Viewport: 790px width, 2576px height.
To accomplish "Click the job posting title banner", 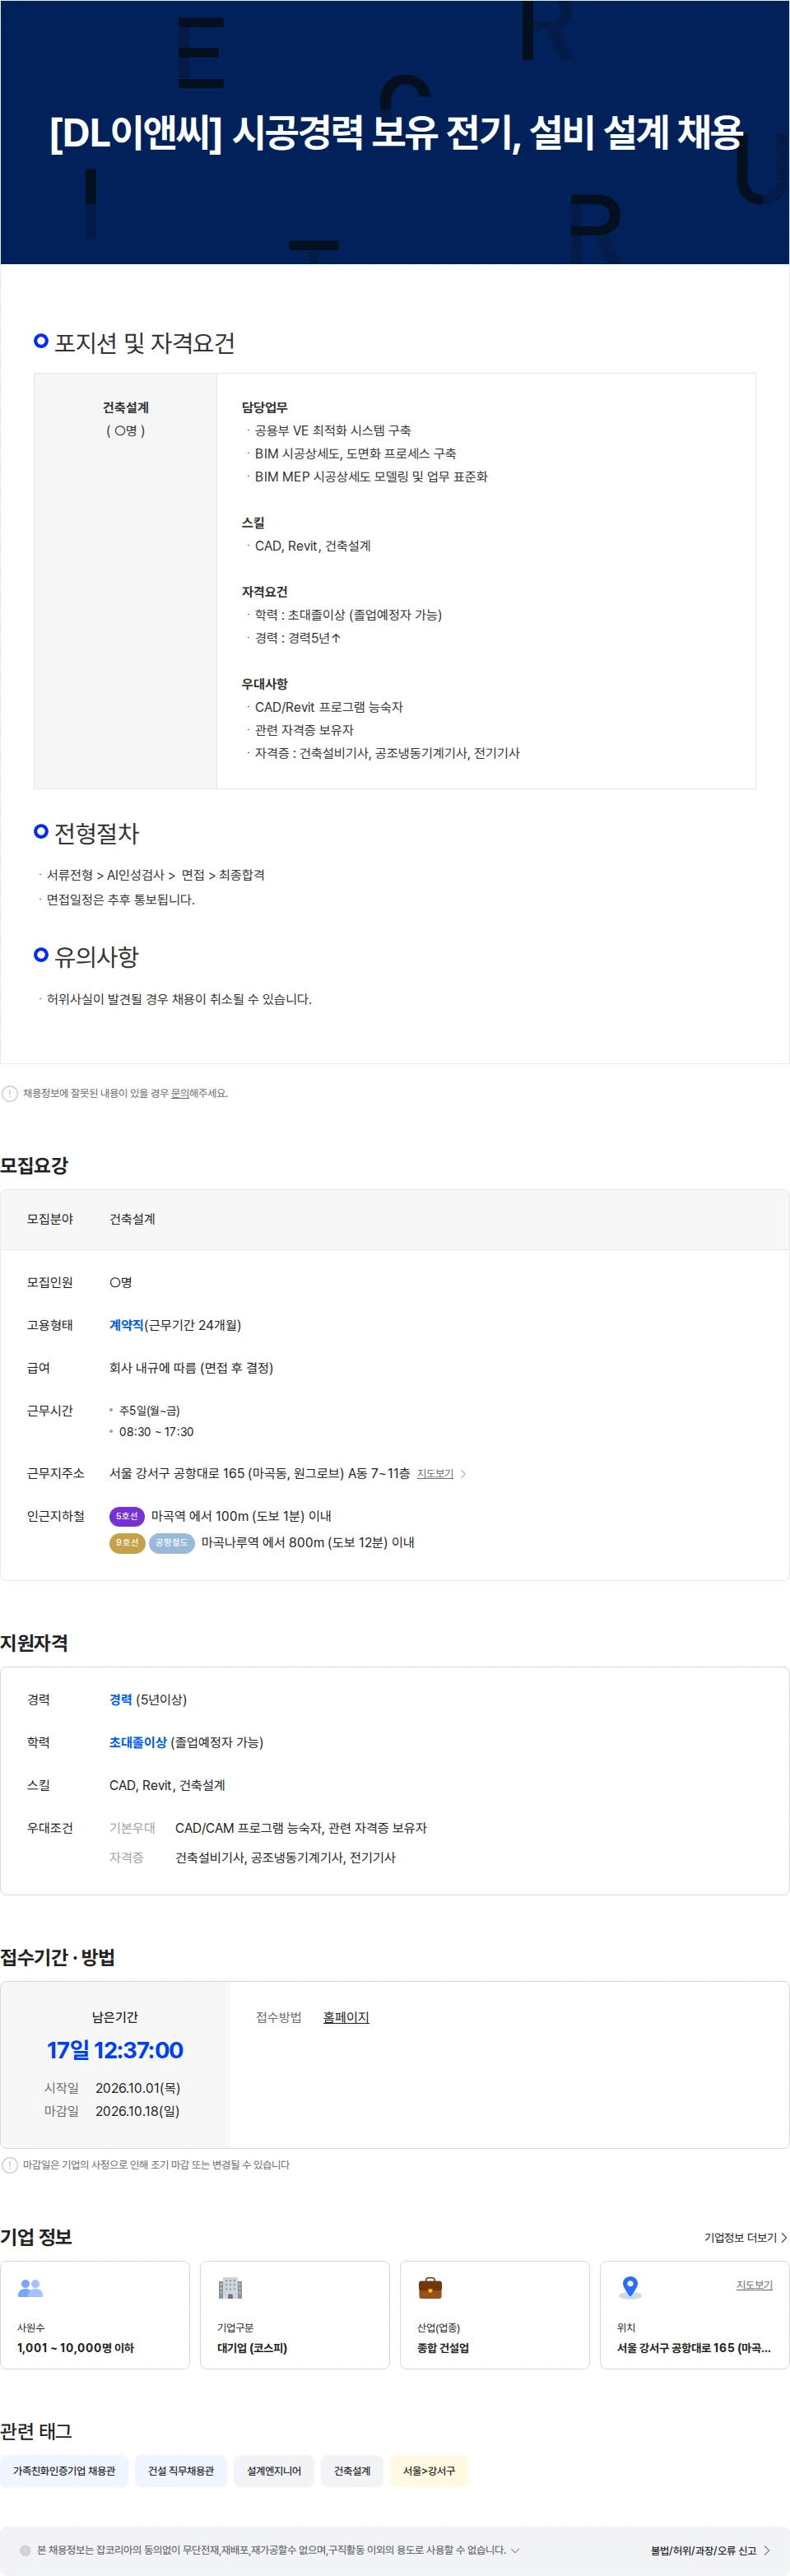I will click(x=395, y=132).
